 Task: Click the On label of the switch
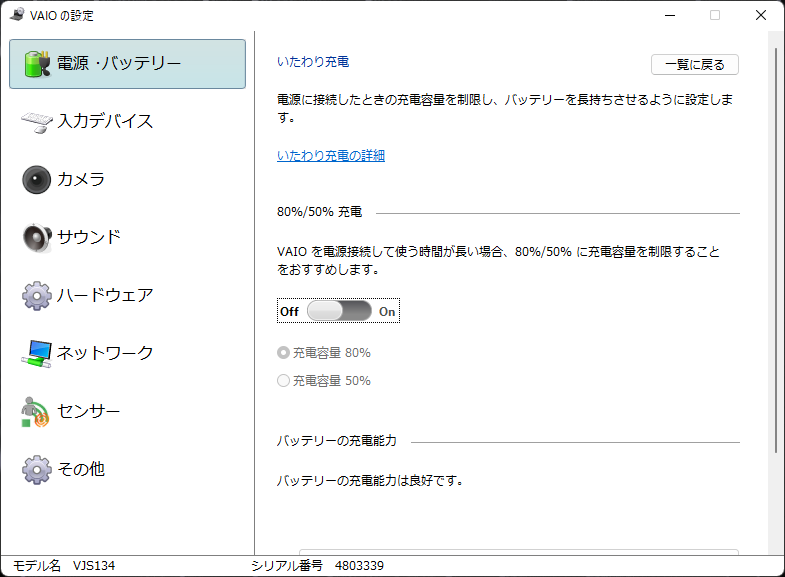[x=387, y=312]
